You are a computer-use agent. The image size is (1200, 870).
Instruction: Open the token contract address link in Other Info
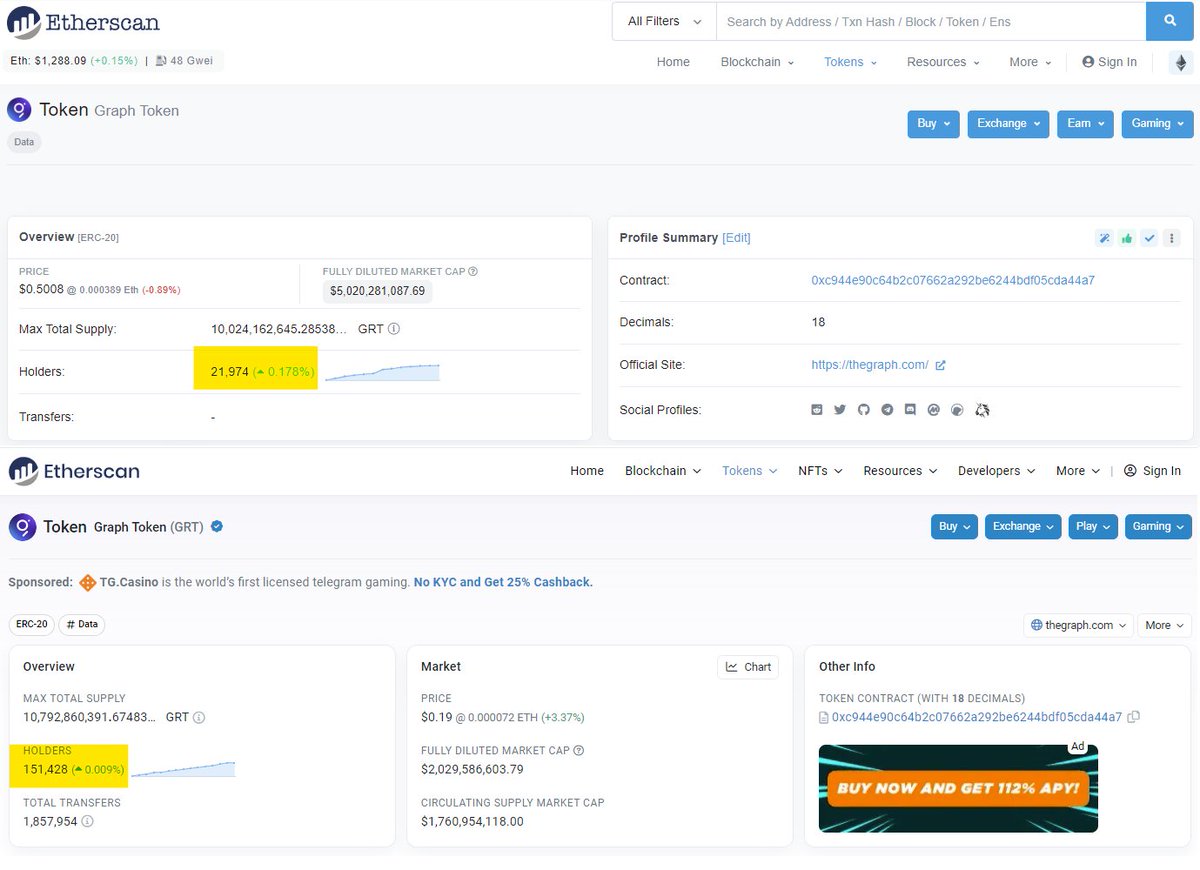click(x=977, y=717)
